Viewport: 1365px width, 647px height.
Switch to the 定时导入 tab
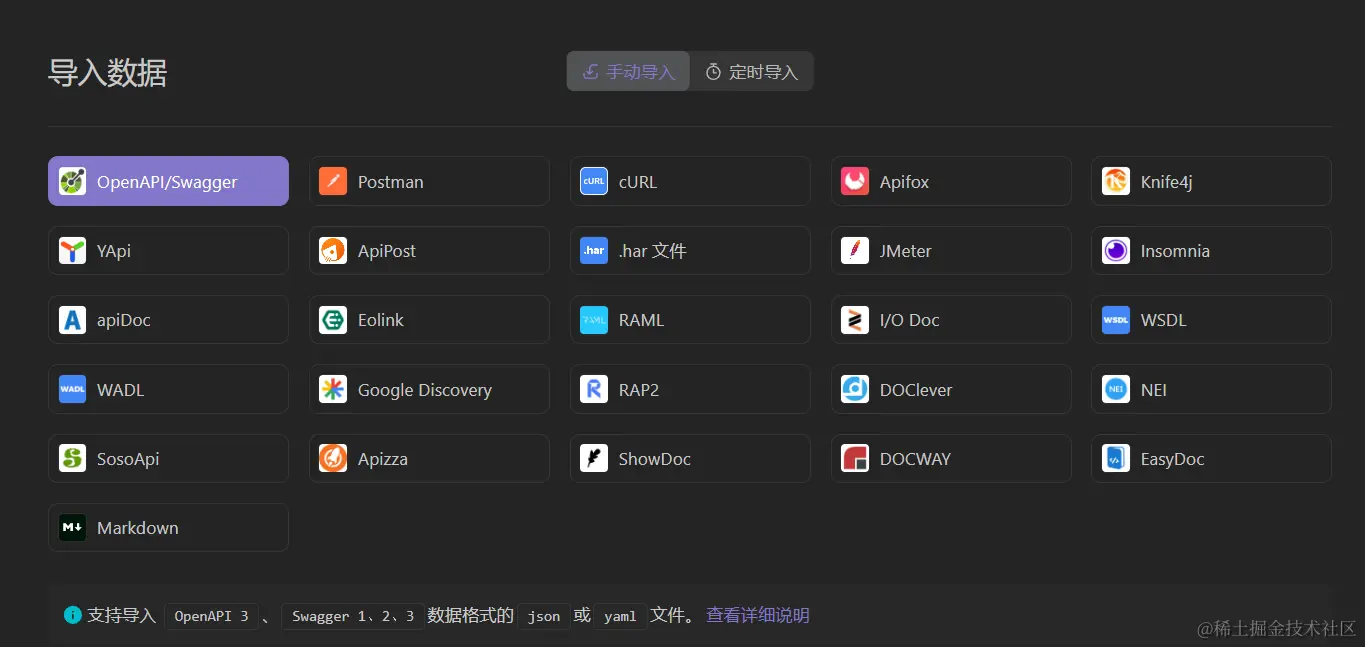click(x=751, y=72)
